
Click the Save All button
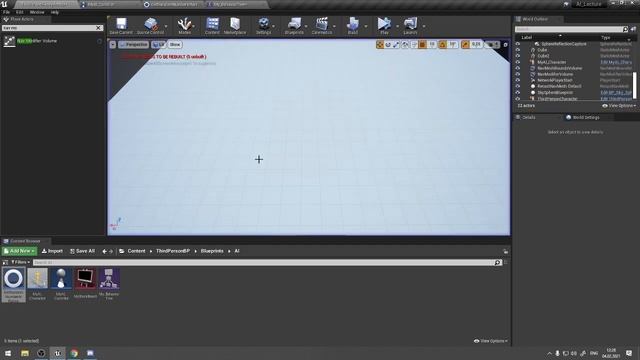[82, 251]
